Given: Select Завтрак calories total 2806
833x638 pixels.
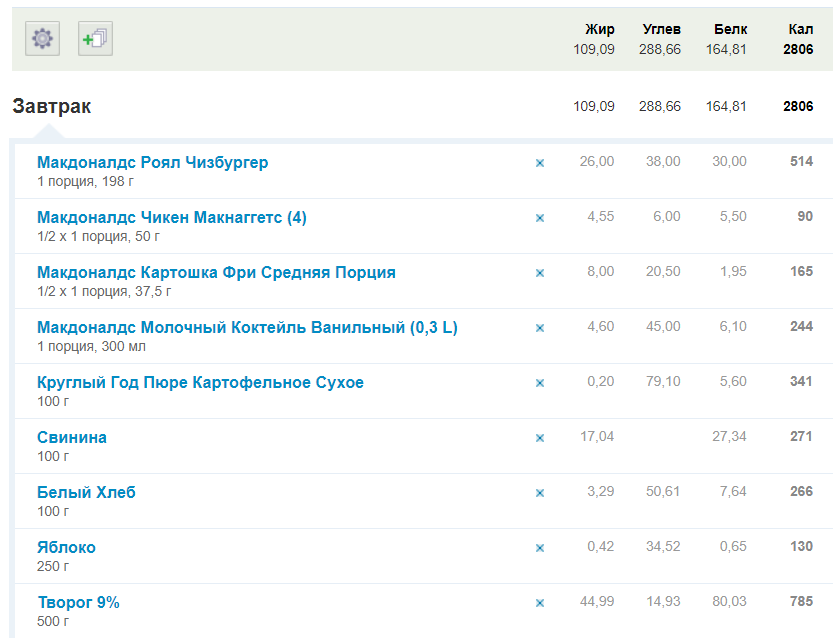Looking at the screenshot, I should click(798, 106).
